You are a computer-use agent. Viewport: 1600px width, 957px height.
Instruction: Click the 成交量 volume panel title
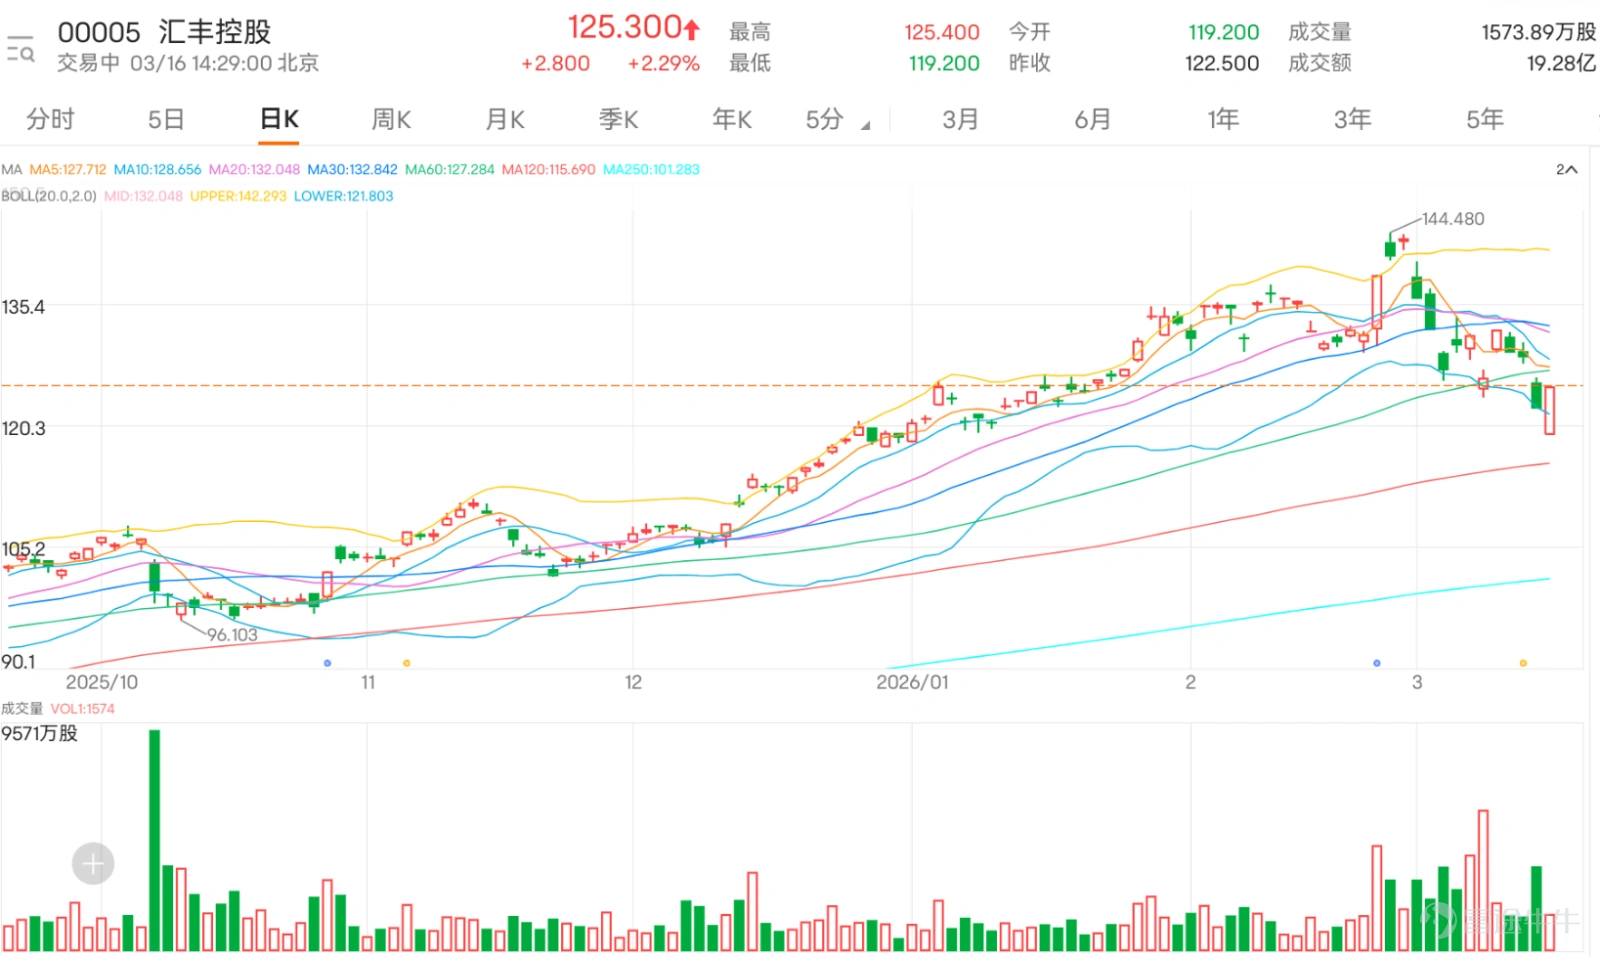click(22, 709)
